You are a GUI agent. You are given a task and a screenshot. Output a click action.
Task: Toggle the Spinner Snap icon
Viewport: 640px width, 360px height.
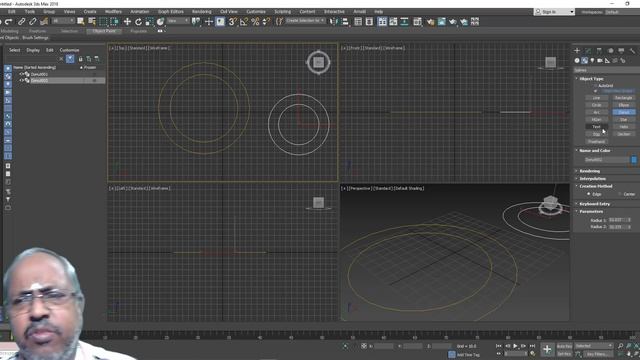click(x=267, y=22)
